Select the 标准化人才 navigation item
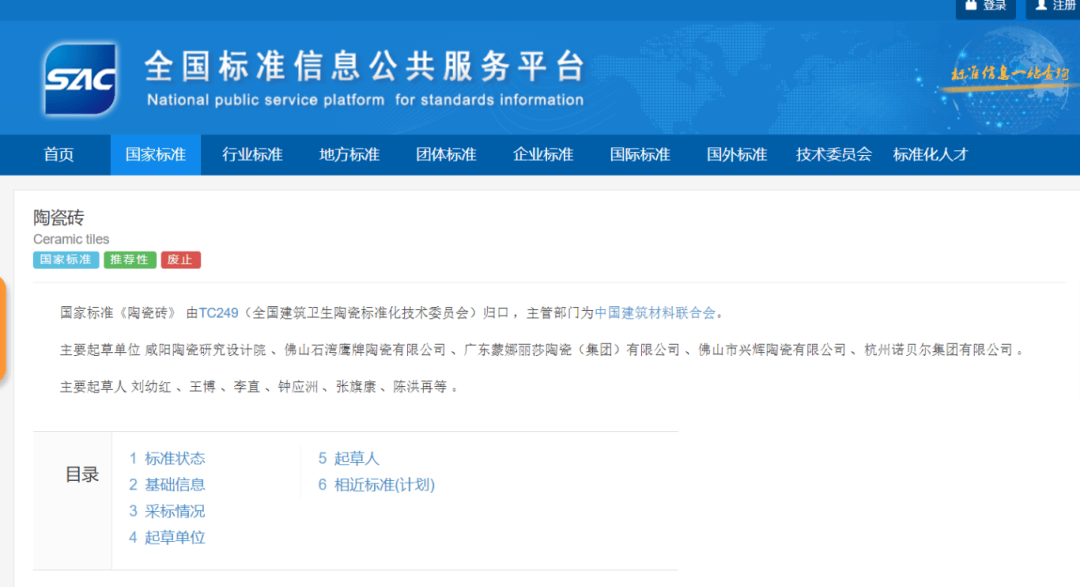 932,155
